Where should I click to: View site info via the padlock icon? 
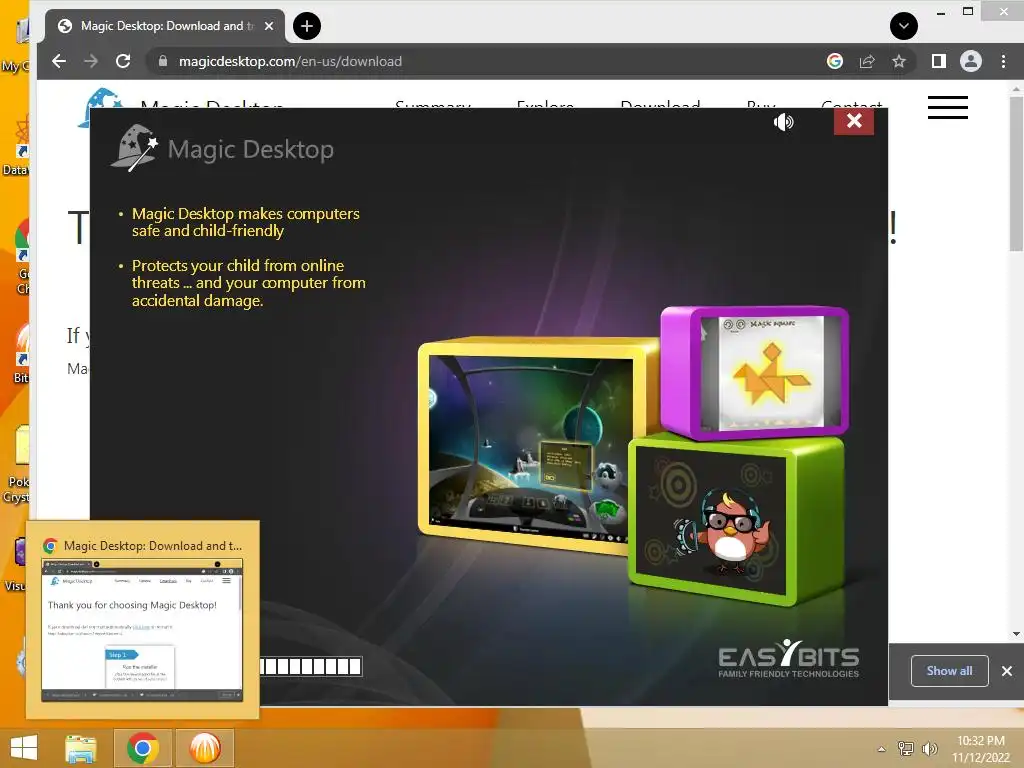click(163, 61)
